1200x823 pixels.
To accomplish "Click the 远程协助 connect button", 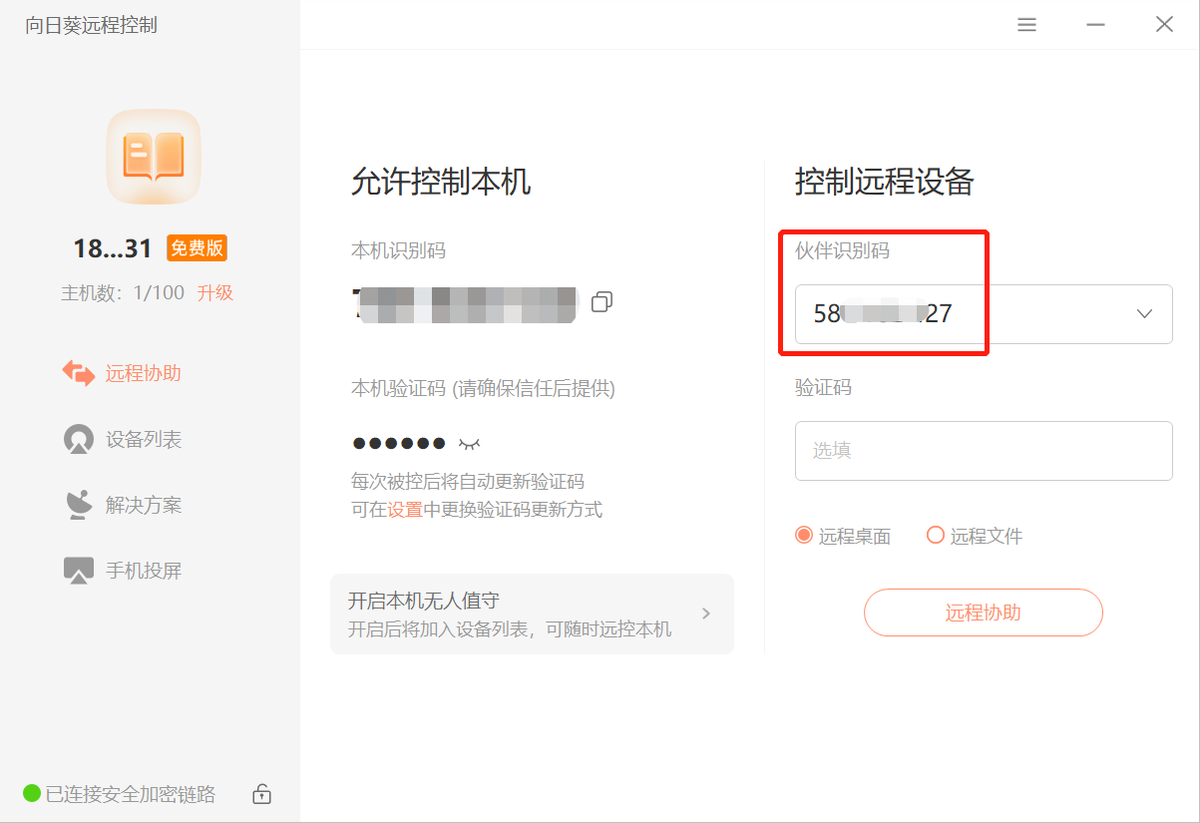I will (983, 613).
